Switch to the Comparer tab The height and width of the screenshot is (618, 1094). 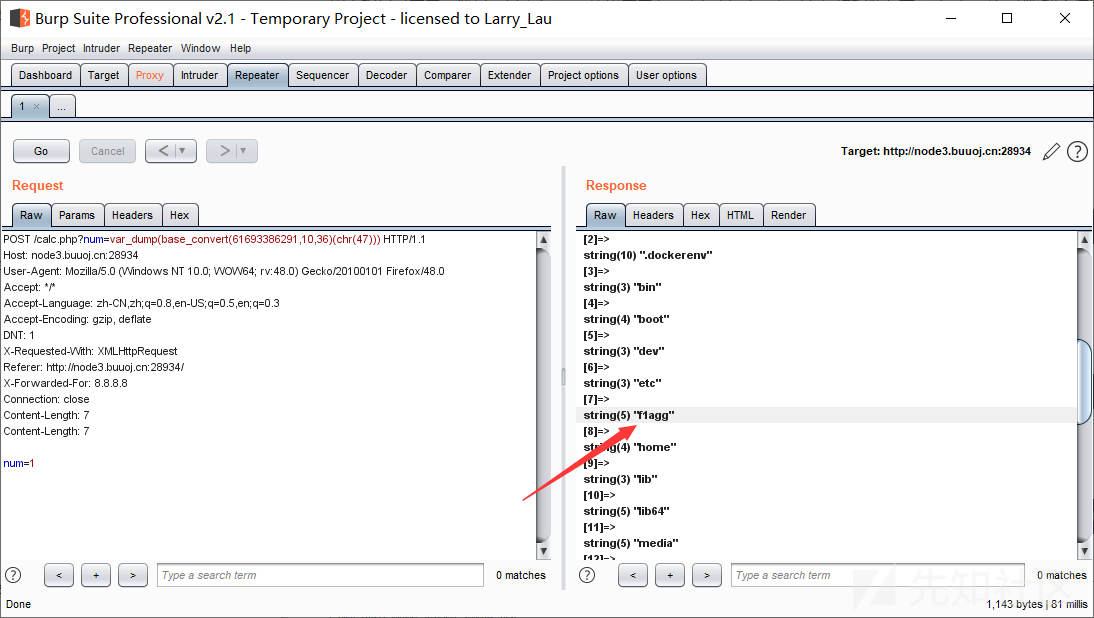(448, 75)
